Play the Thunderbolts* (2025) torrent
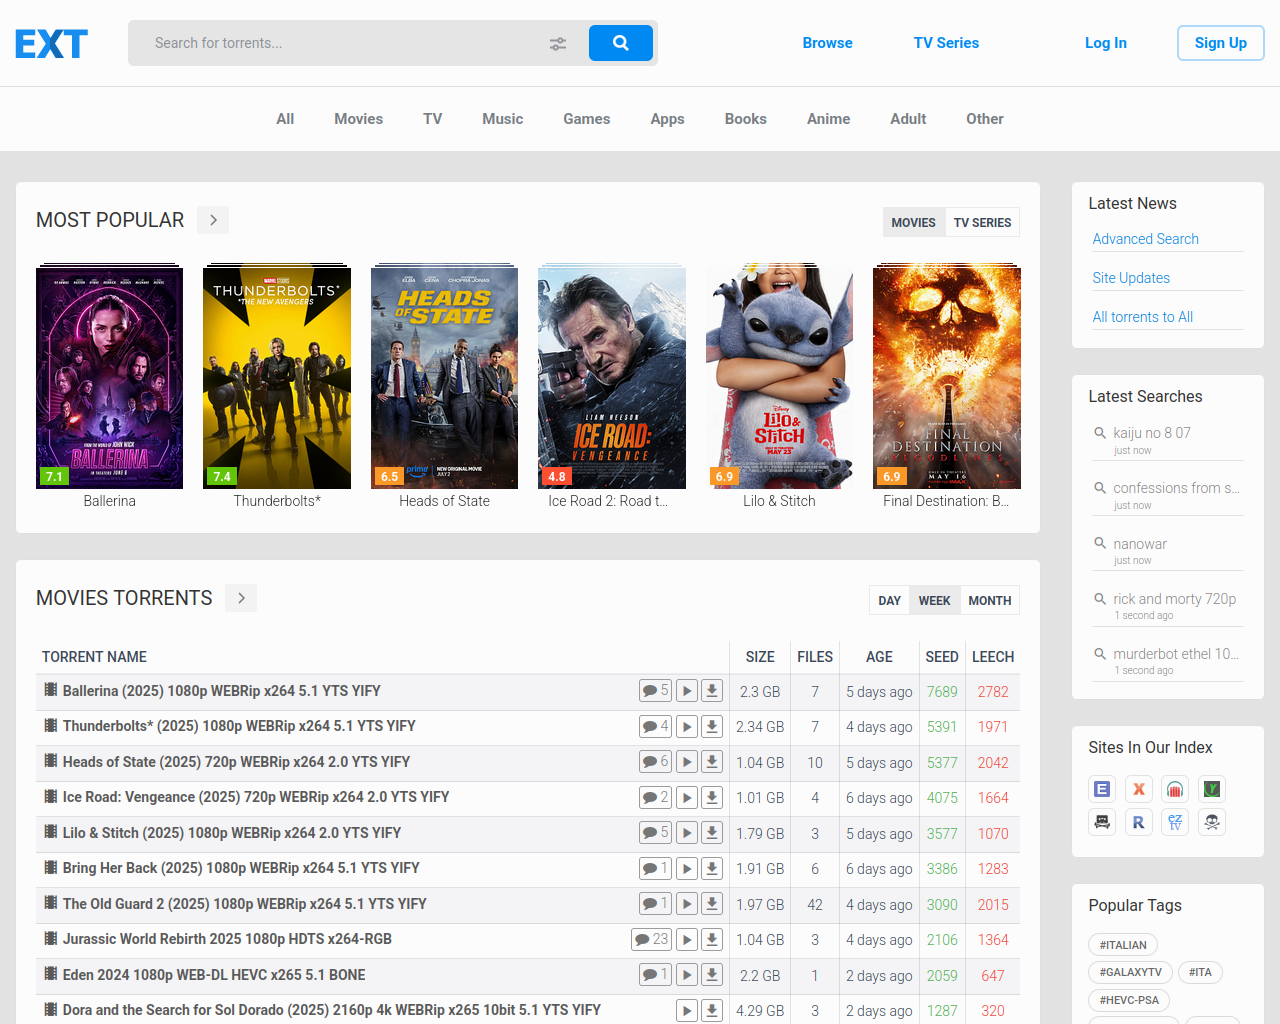The width and height of the screenshot is (1280, 1024). (x=687, y=727)
